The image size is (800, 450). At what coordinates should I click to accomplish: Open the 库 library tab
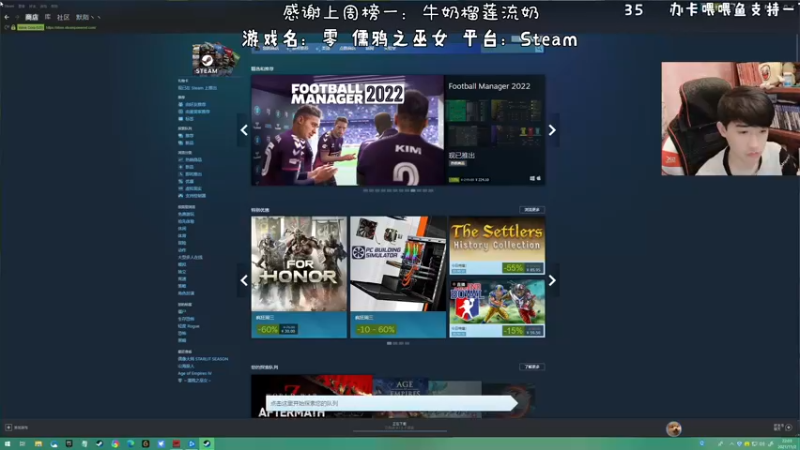(x=48, y=17)
